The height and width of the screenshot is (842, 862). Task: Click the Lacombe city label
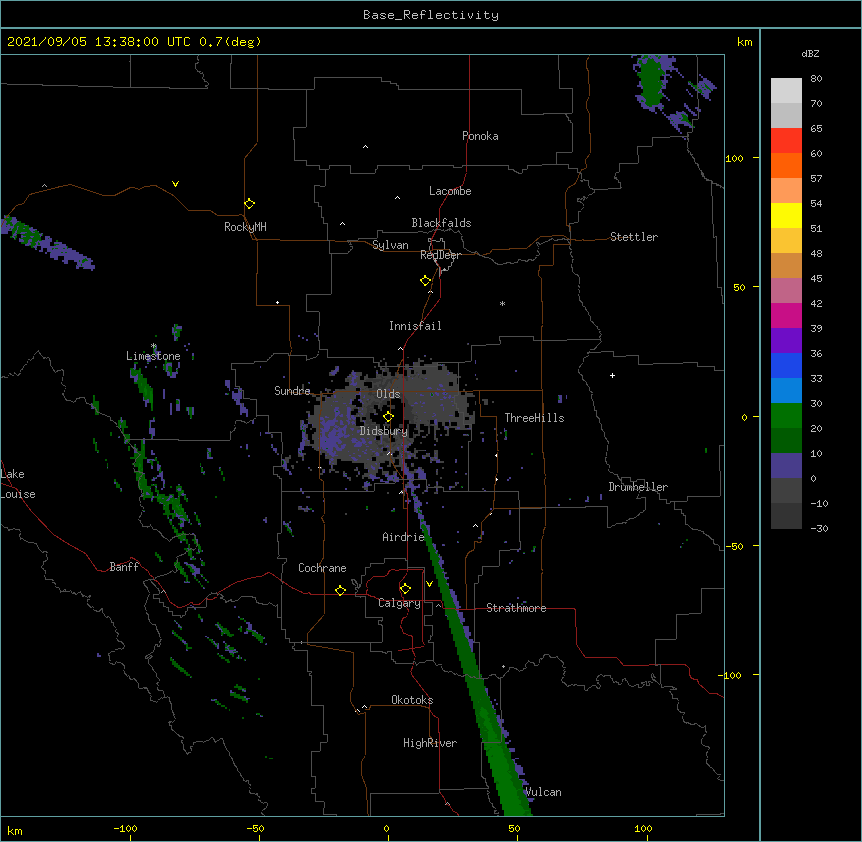450,191
